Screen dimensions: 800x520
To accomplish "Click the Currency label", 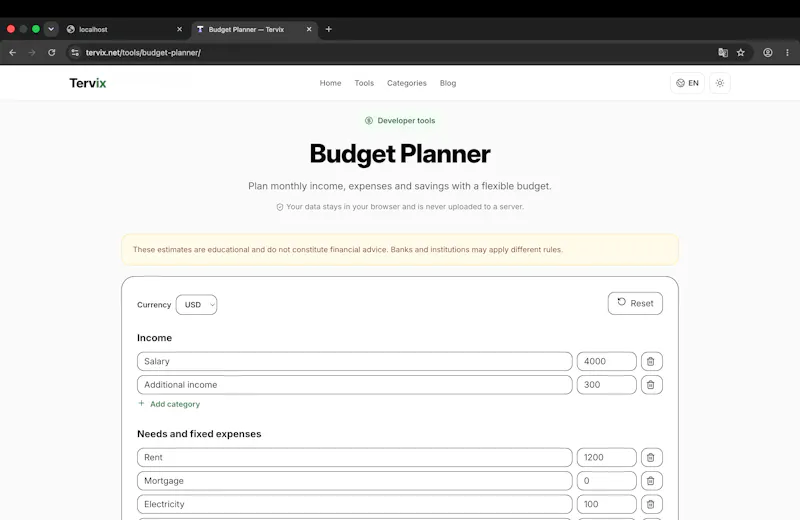I will point(154,305).
